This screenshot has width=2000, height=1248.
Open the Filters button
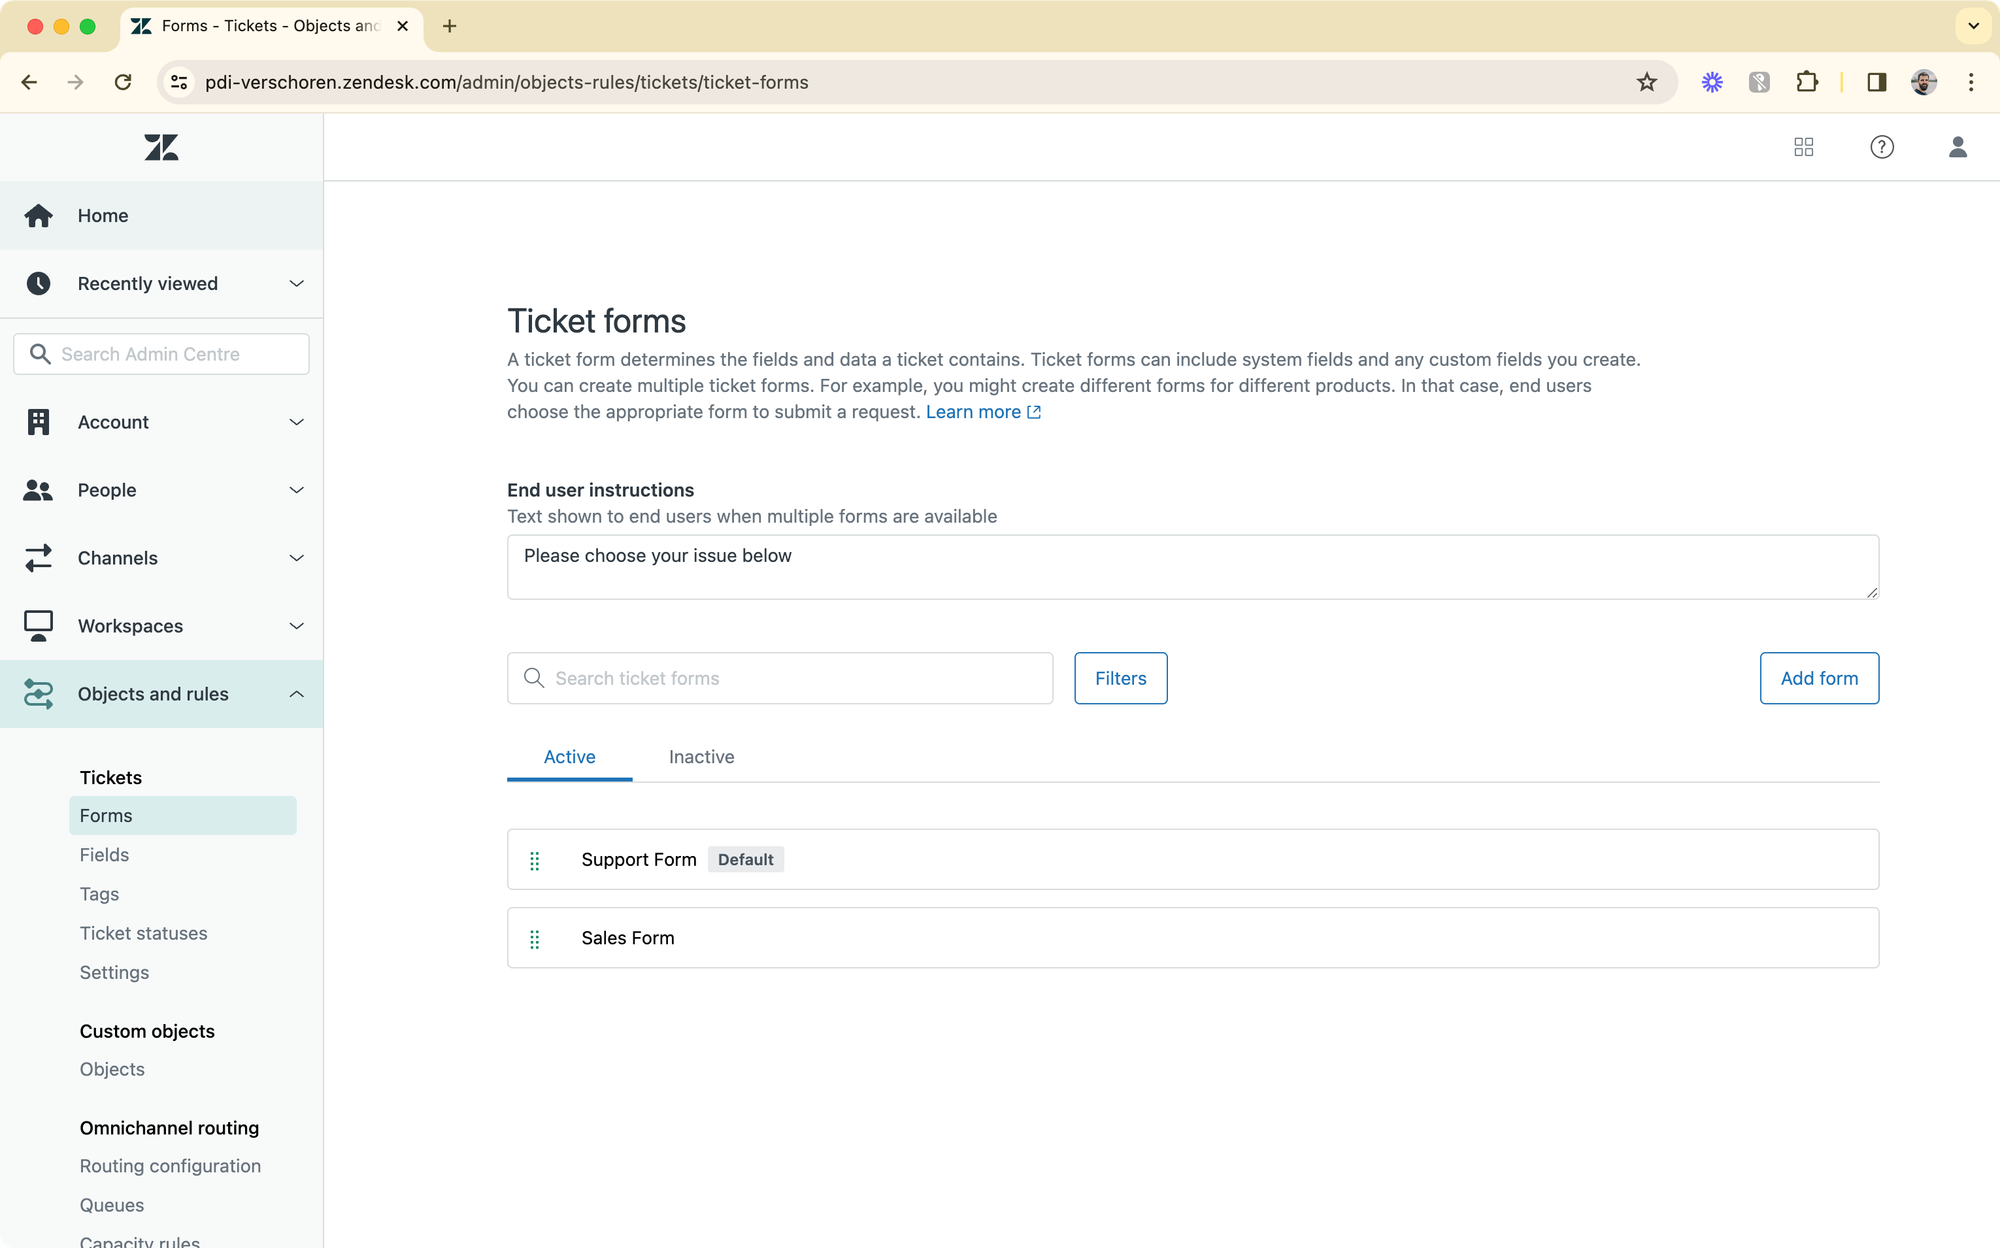1120,678
